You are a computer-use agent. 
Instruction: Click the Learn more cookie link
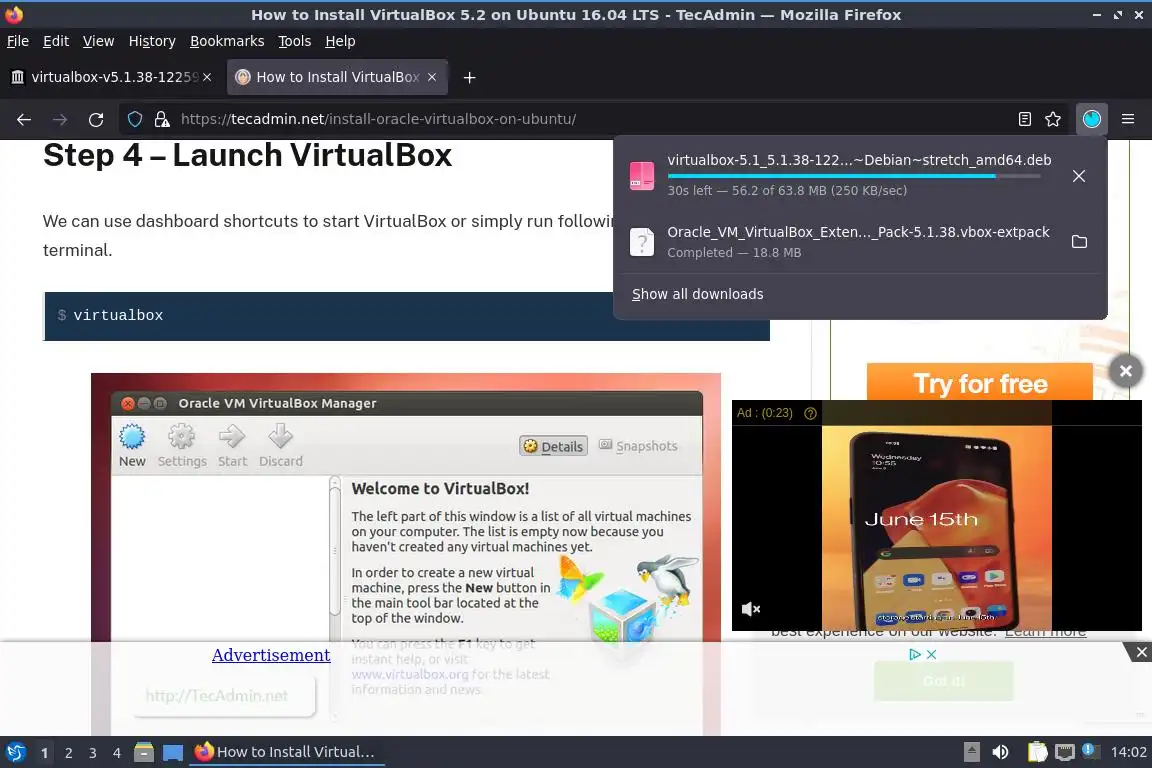1045,632
